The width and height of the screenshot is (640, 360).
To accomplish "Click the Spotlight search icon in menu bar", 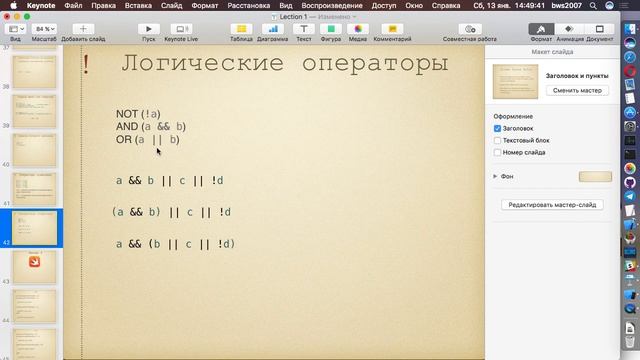I will pyautogui.click(x=593, y=6).
